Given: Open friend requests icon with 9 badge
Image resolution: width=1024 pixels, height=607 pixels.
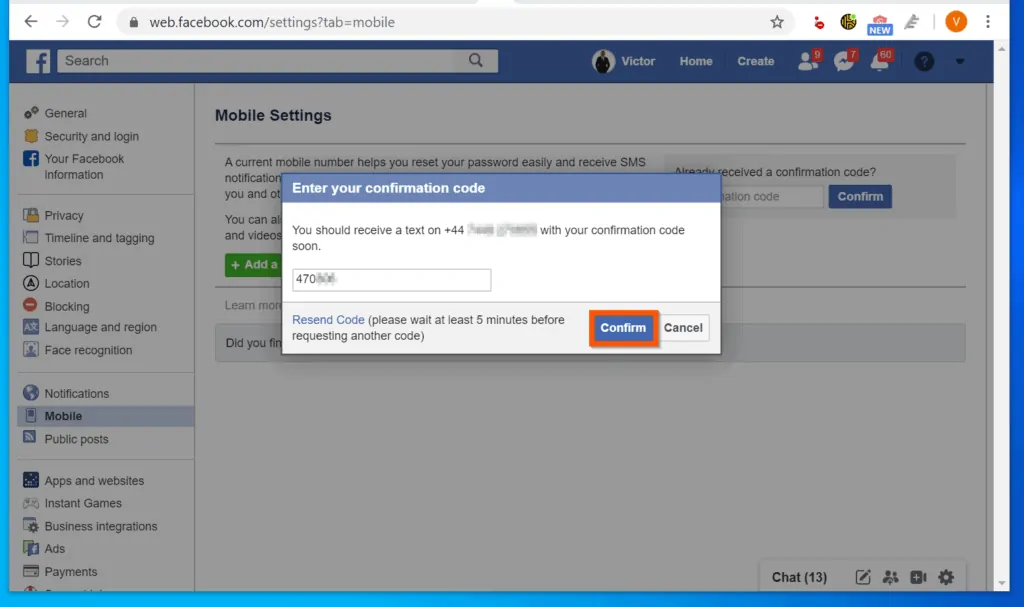Looking at the screenshot, I should (808, 61).
